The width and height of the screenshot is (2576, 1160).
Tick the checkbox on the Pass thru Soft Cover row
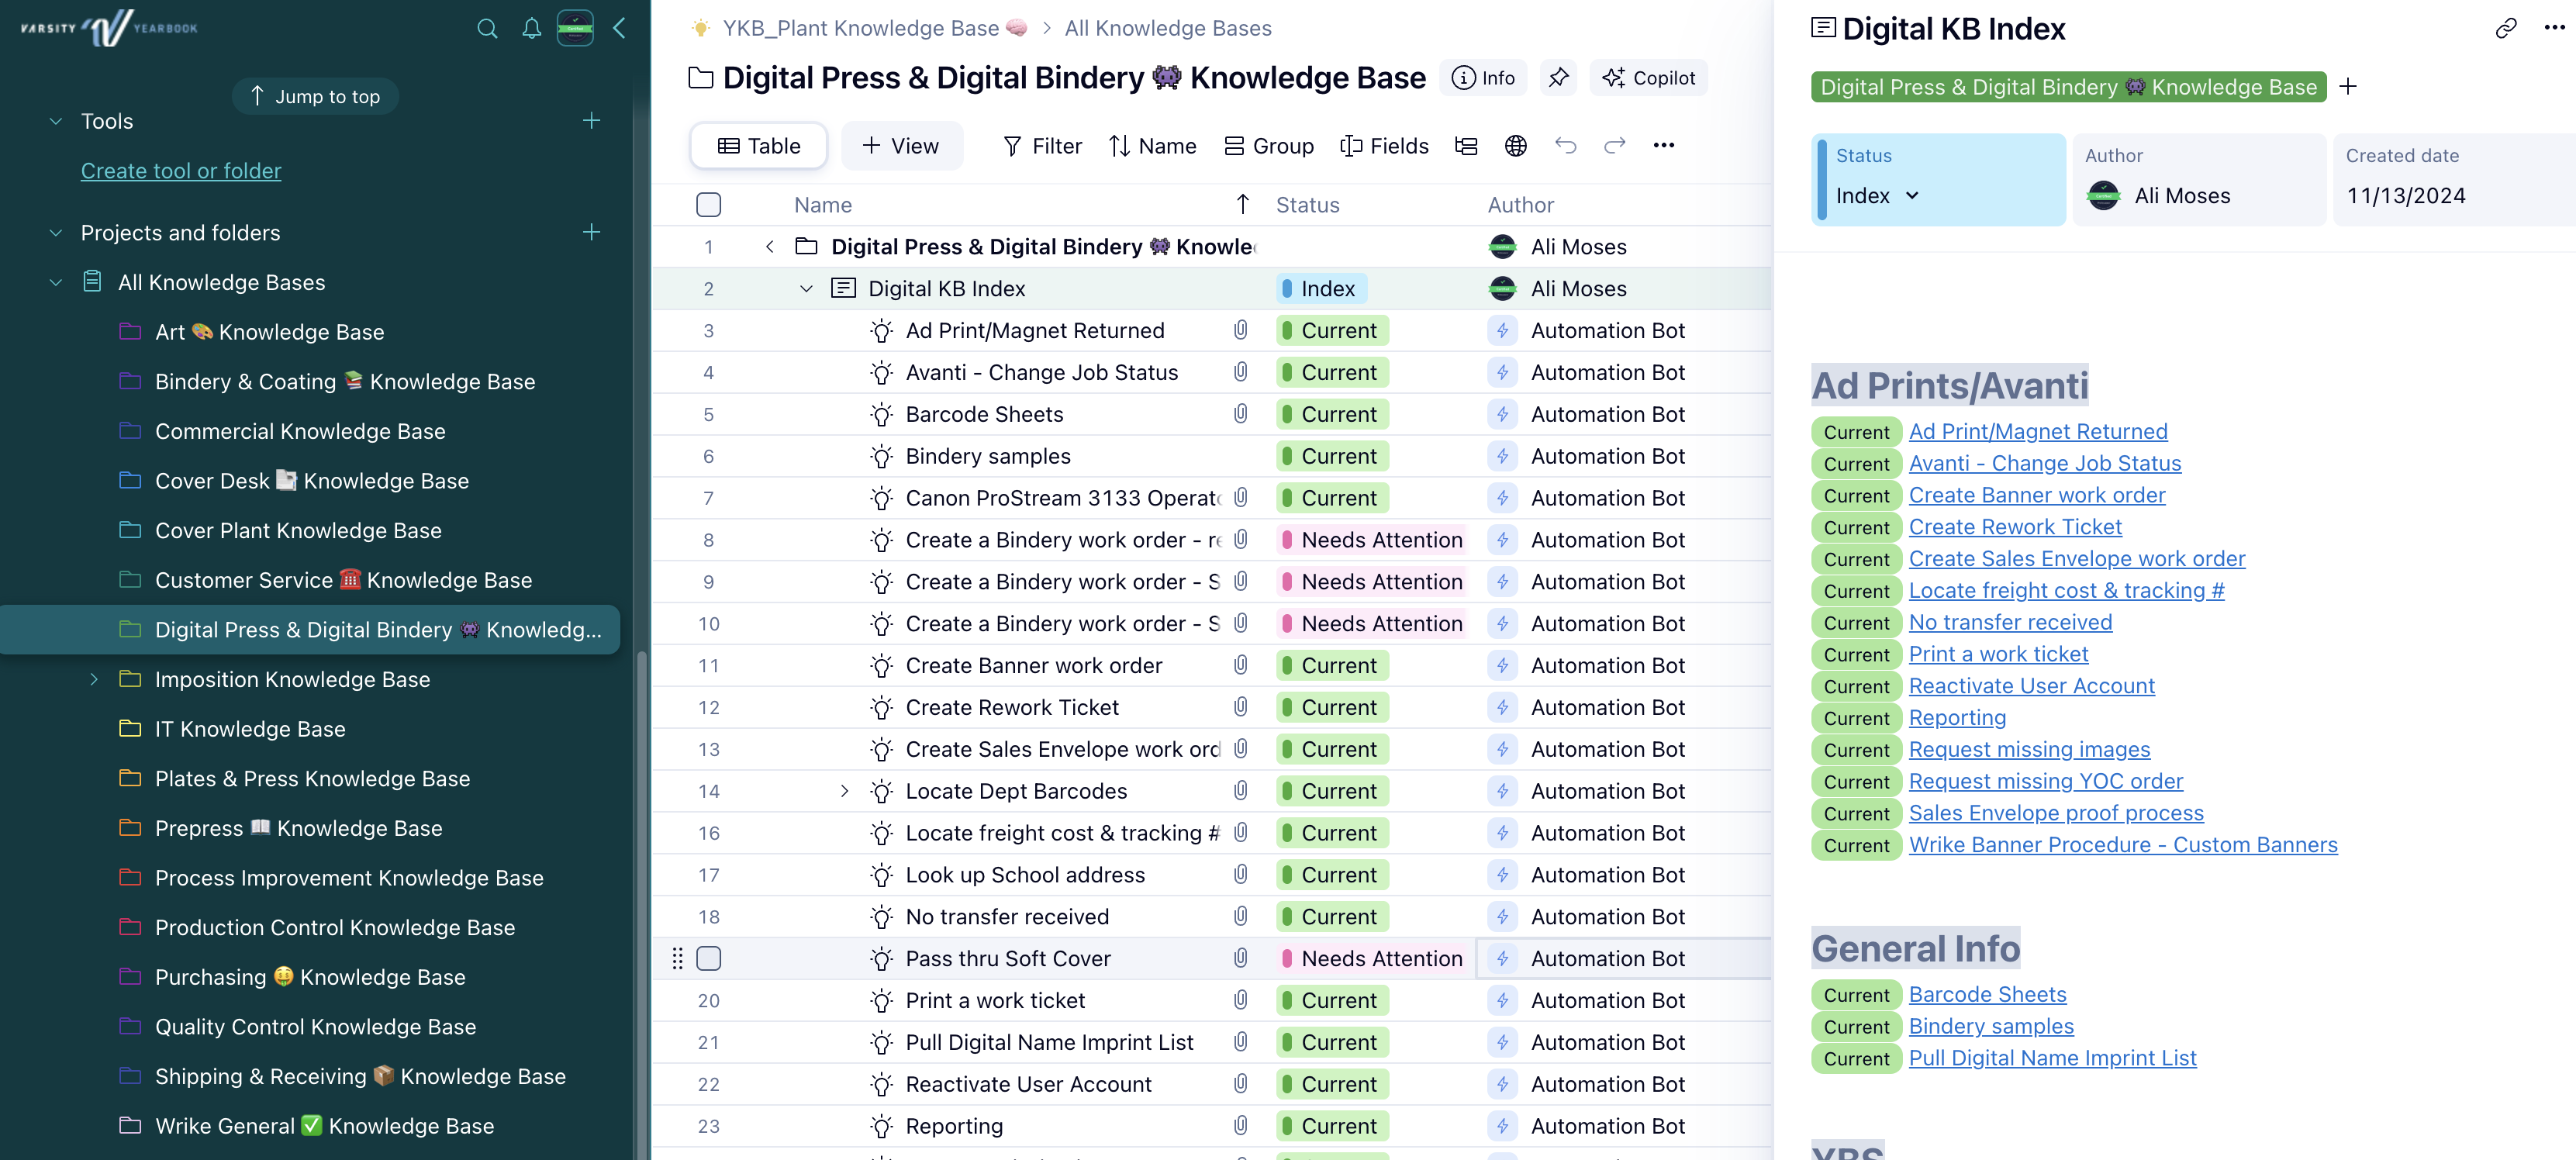coord(708,958)
